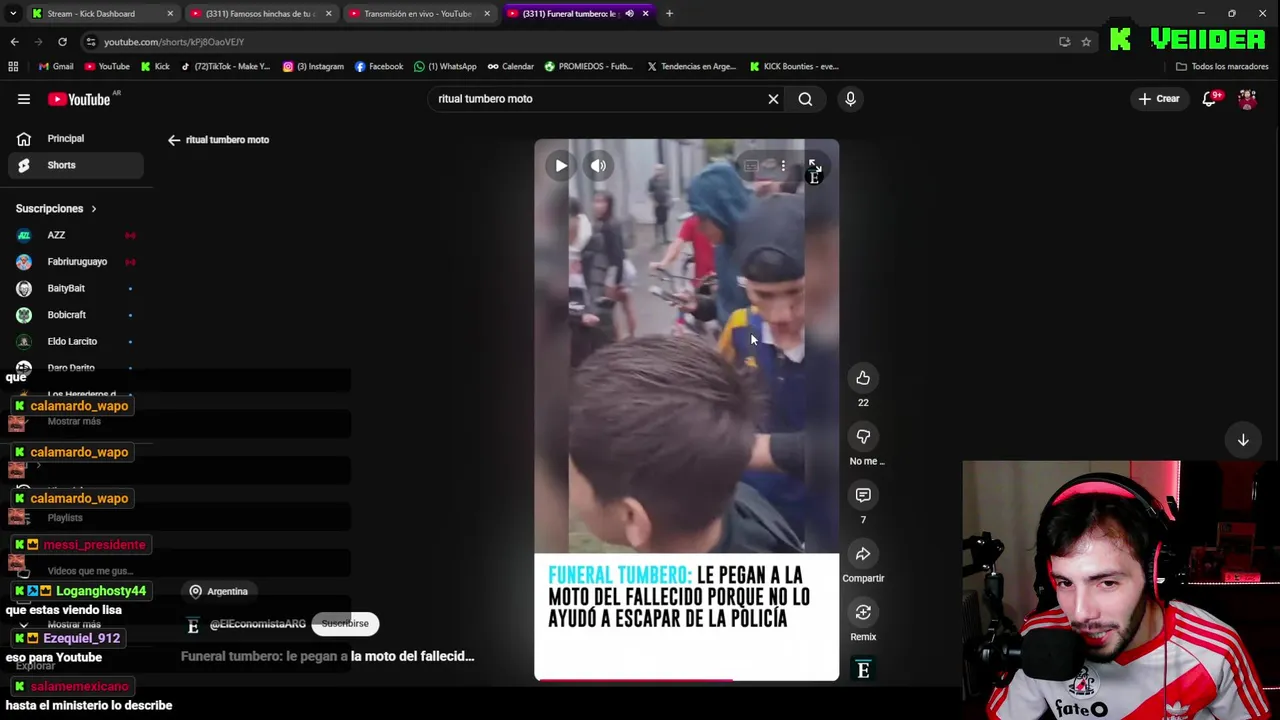The image size is (1280, 720).
Task: Open the BaityBait subscription channel
Action: click(x=75, y=288)
